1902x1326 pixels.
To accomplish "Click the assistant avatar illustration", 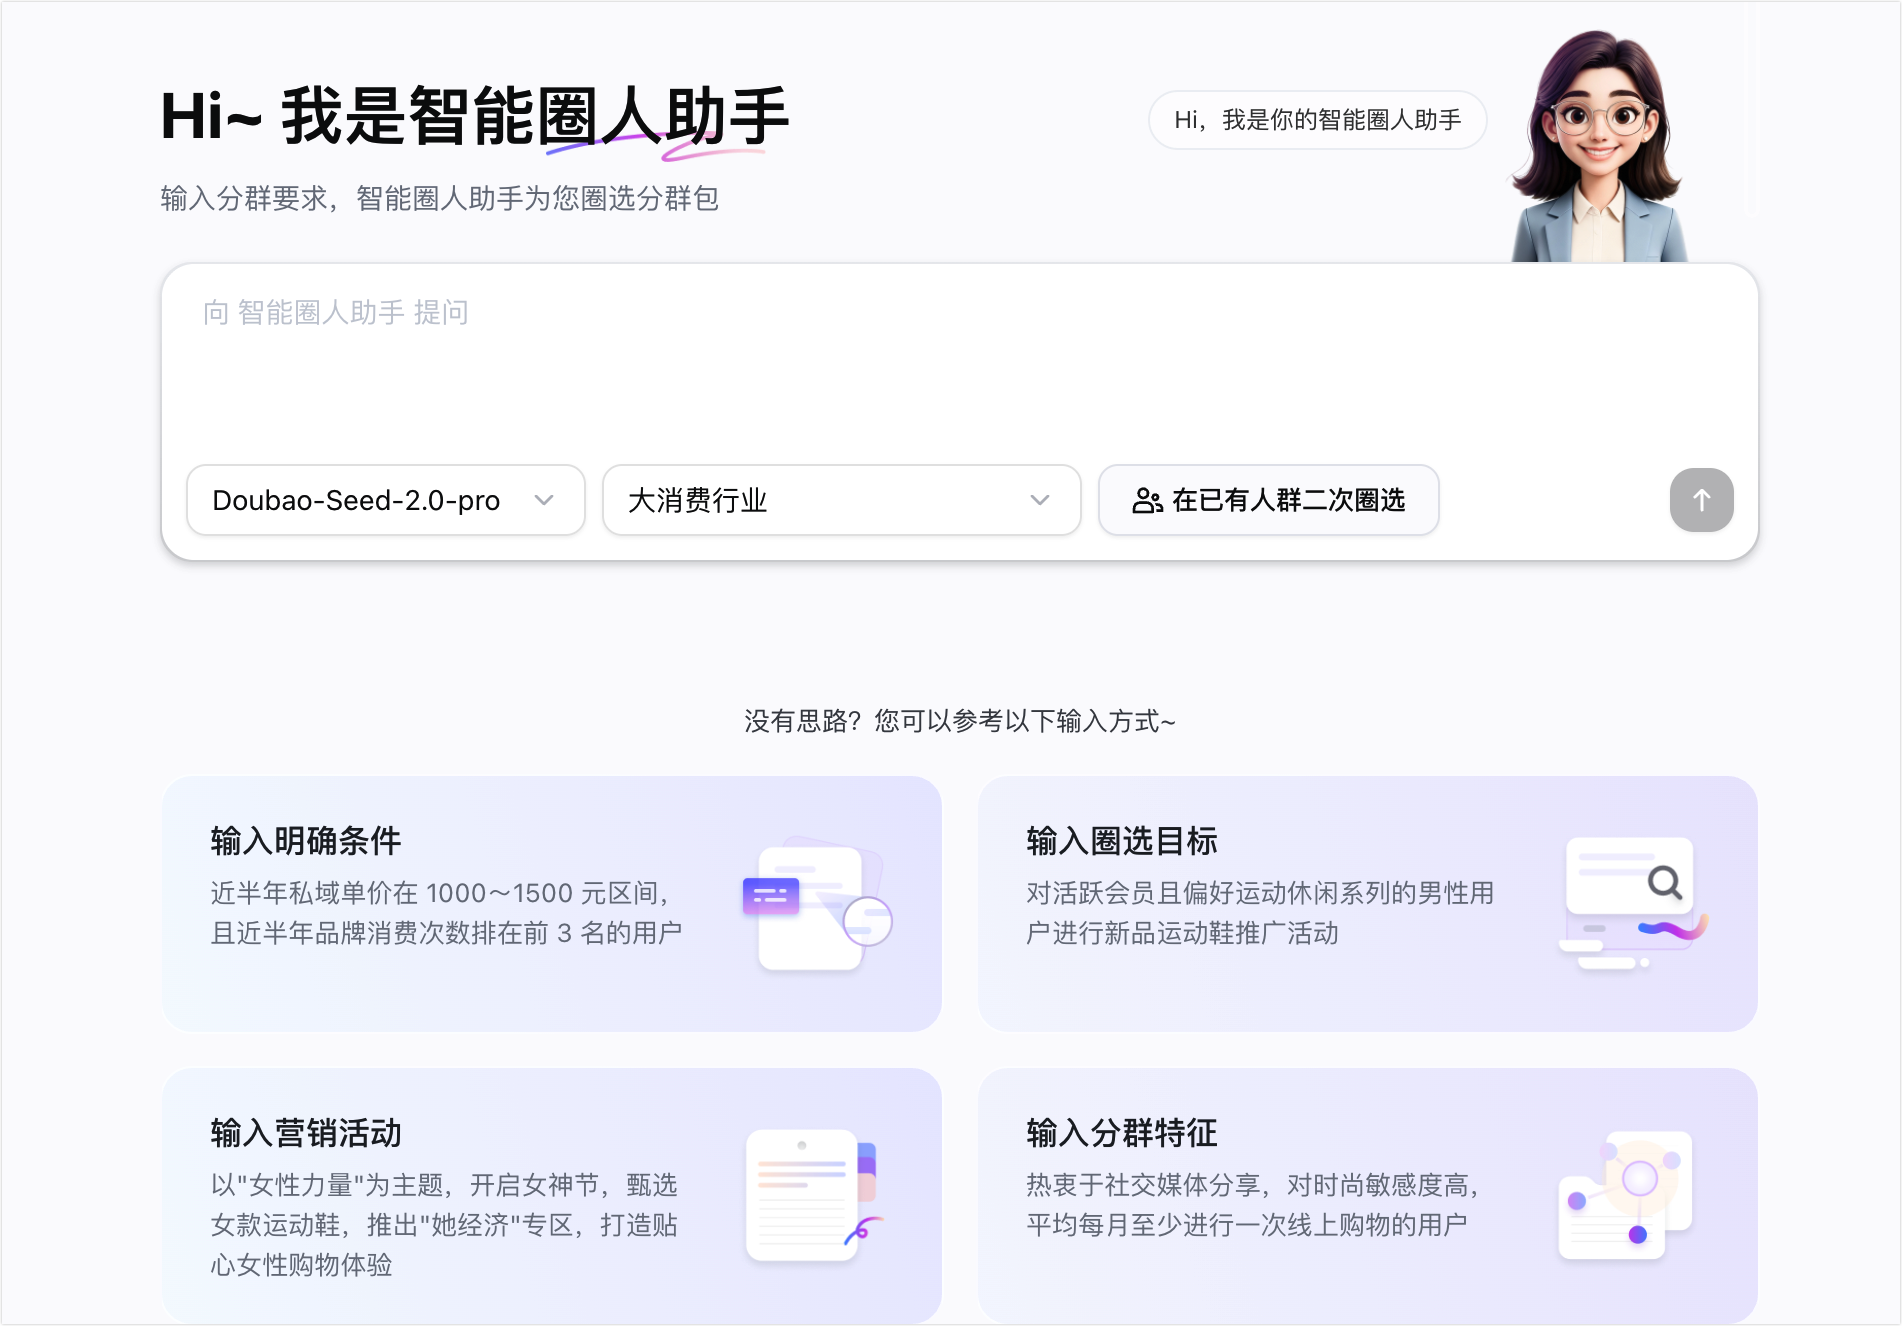I will pos(1599,146).
